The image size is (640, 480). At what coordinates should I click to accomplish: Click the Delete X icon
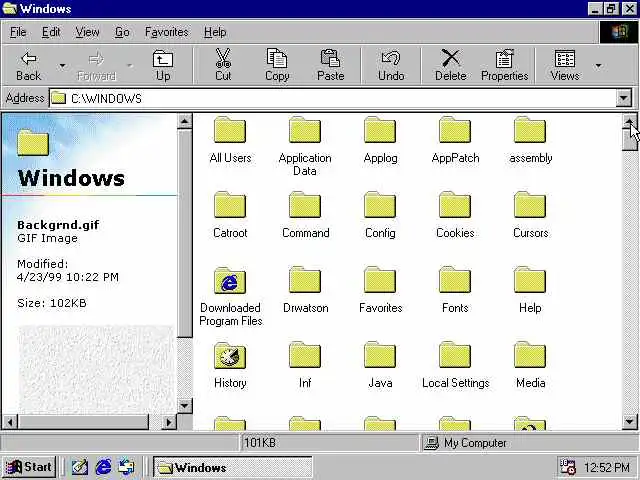pos(451,65)
